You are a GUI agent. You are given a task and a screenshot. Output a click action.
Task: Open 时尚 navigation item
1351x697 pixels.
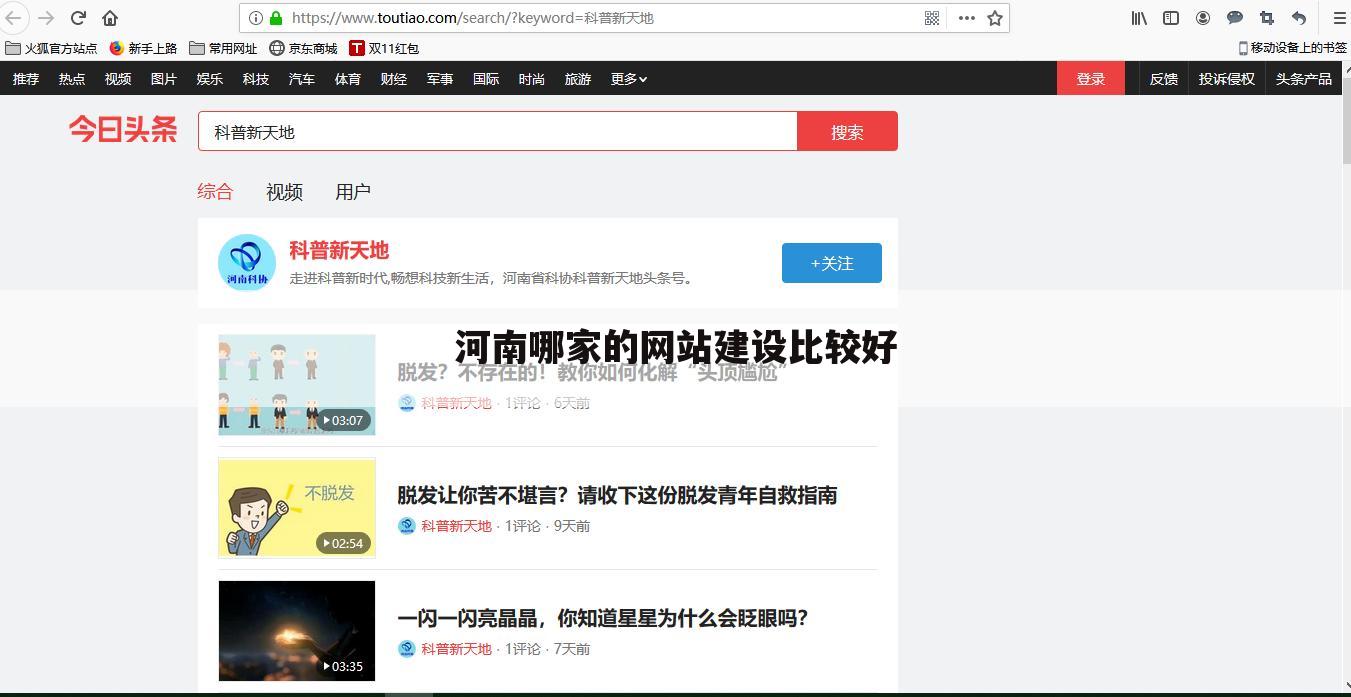point(532,79)
